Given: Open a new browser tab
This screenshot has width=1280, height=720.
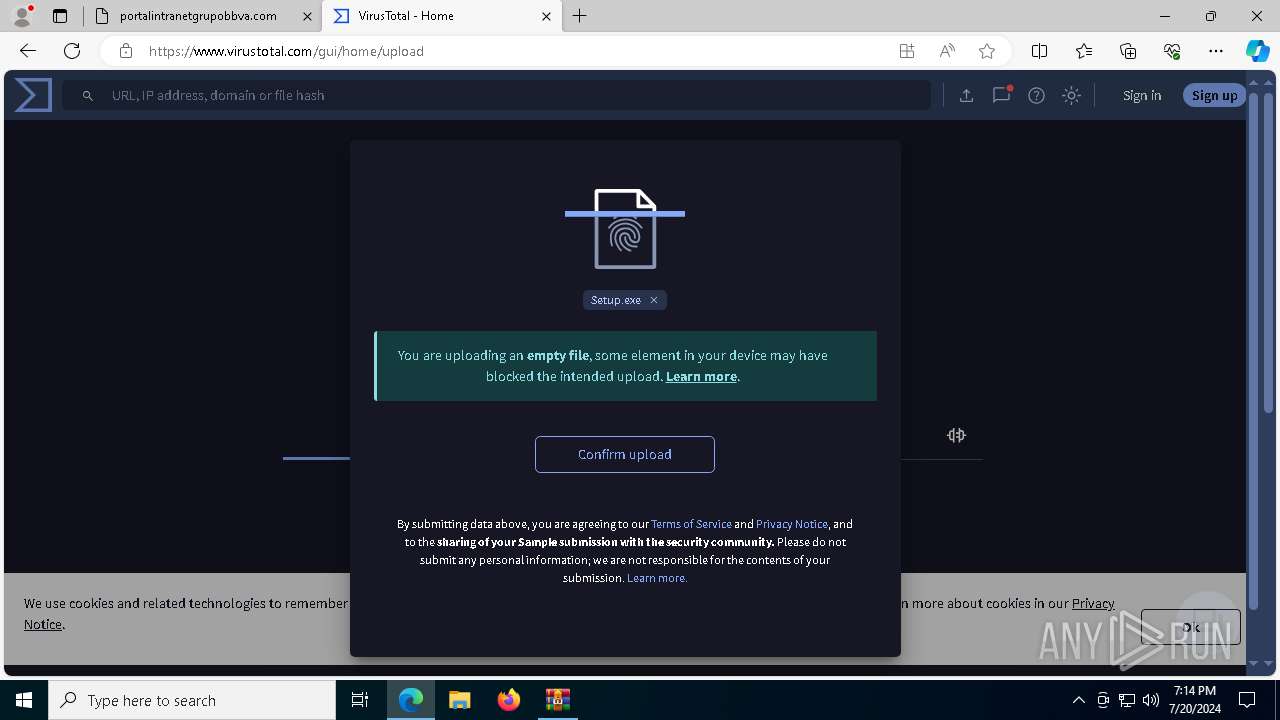Looking at the screenshot, I should (580, 16).
